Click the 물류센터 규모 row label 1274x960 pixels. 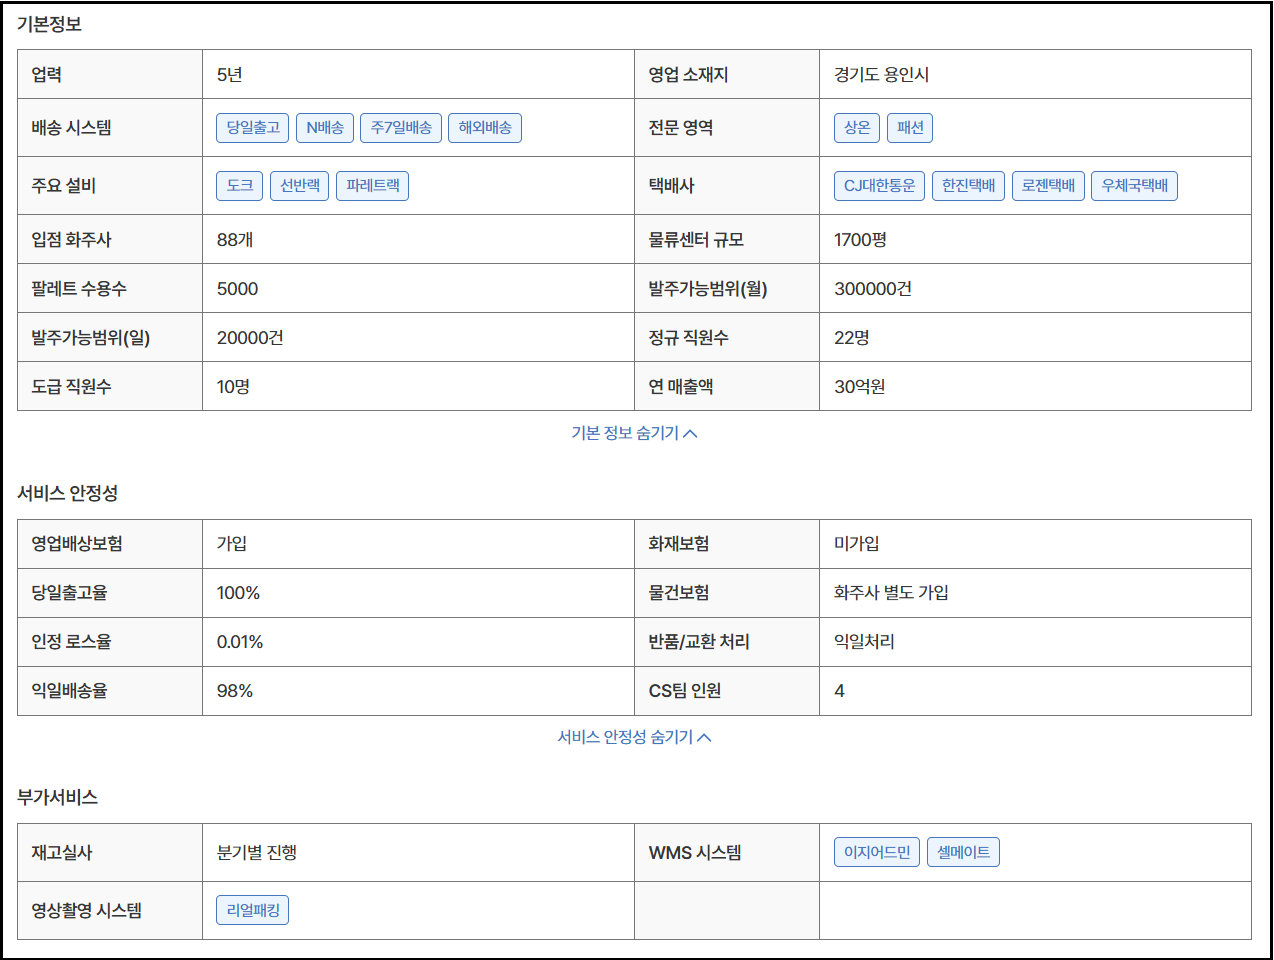coord(696,240)
